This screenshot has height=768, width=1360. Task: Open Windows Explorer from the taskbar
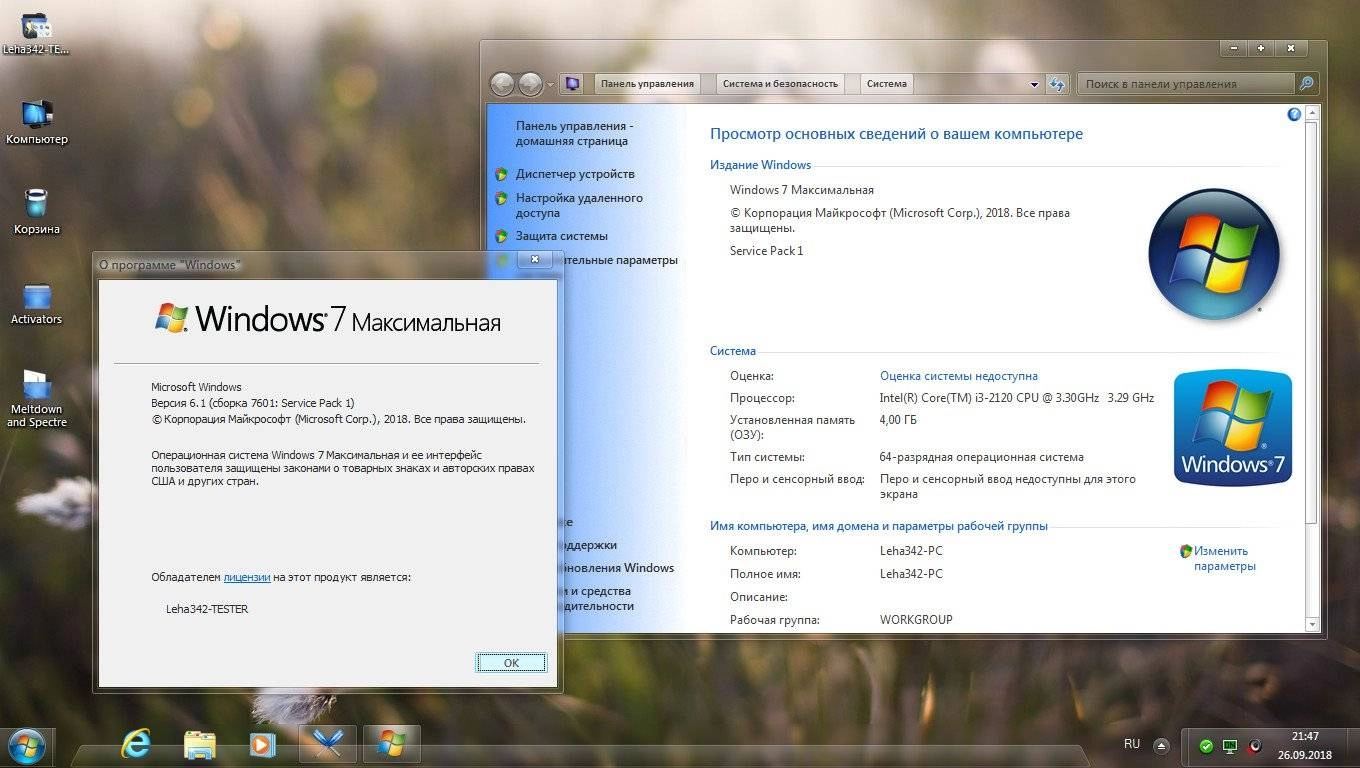[x=200, y=744]
